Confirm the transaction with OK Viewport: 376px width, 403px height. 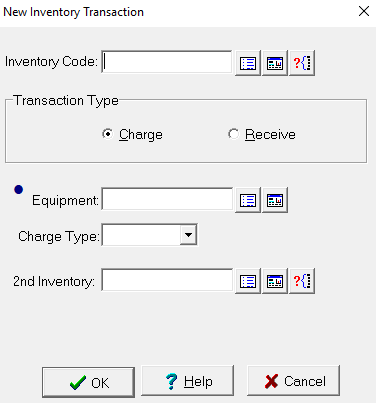tap(88, 382)
